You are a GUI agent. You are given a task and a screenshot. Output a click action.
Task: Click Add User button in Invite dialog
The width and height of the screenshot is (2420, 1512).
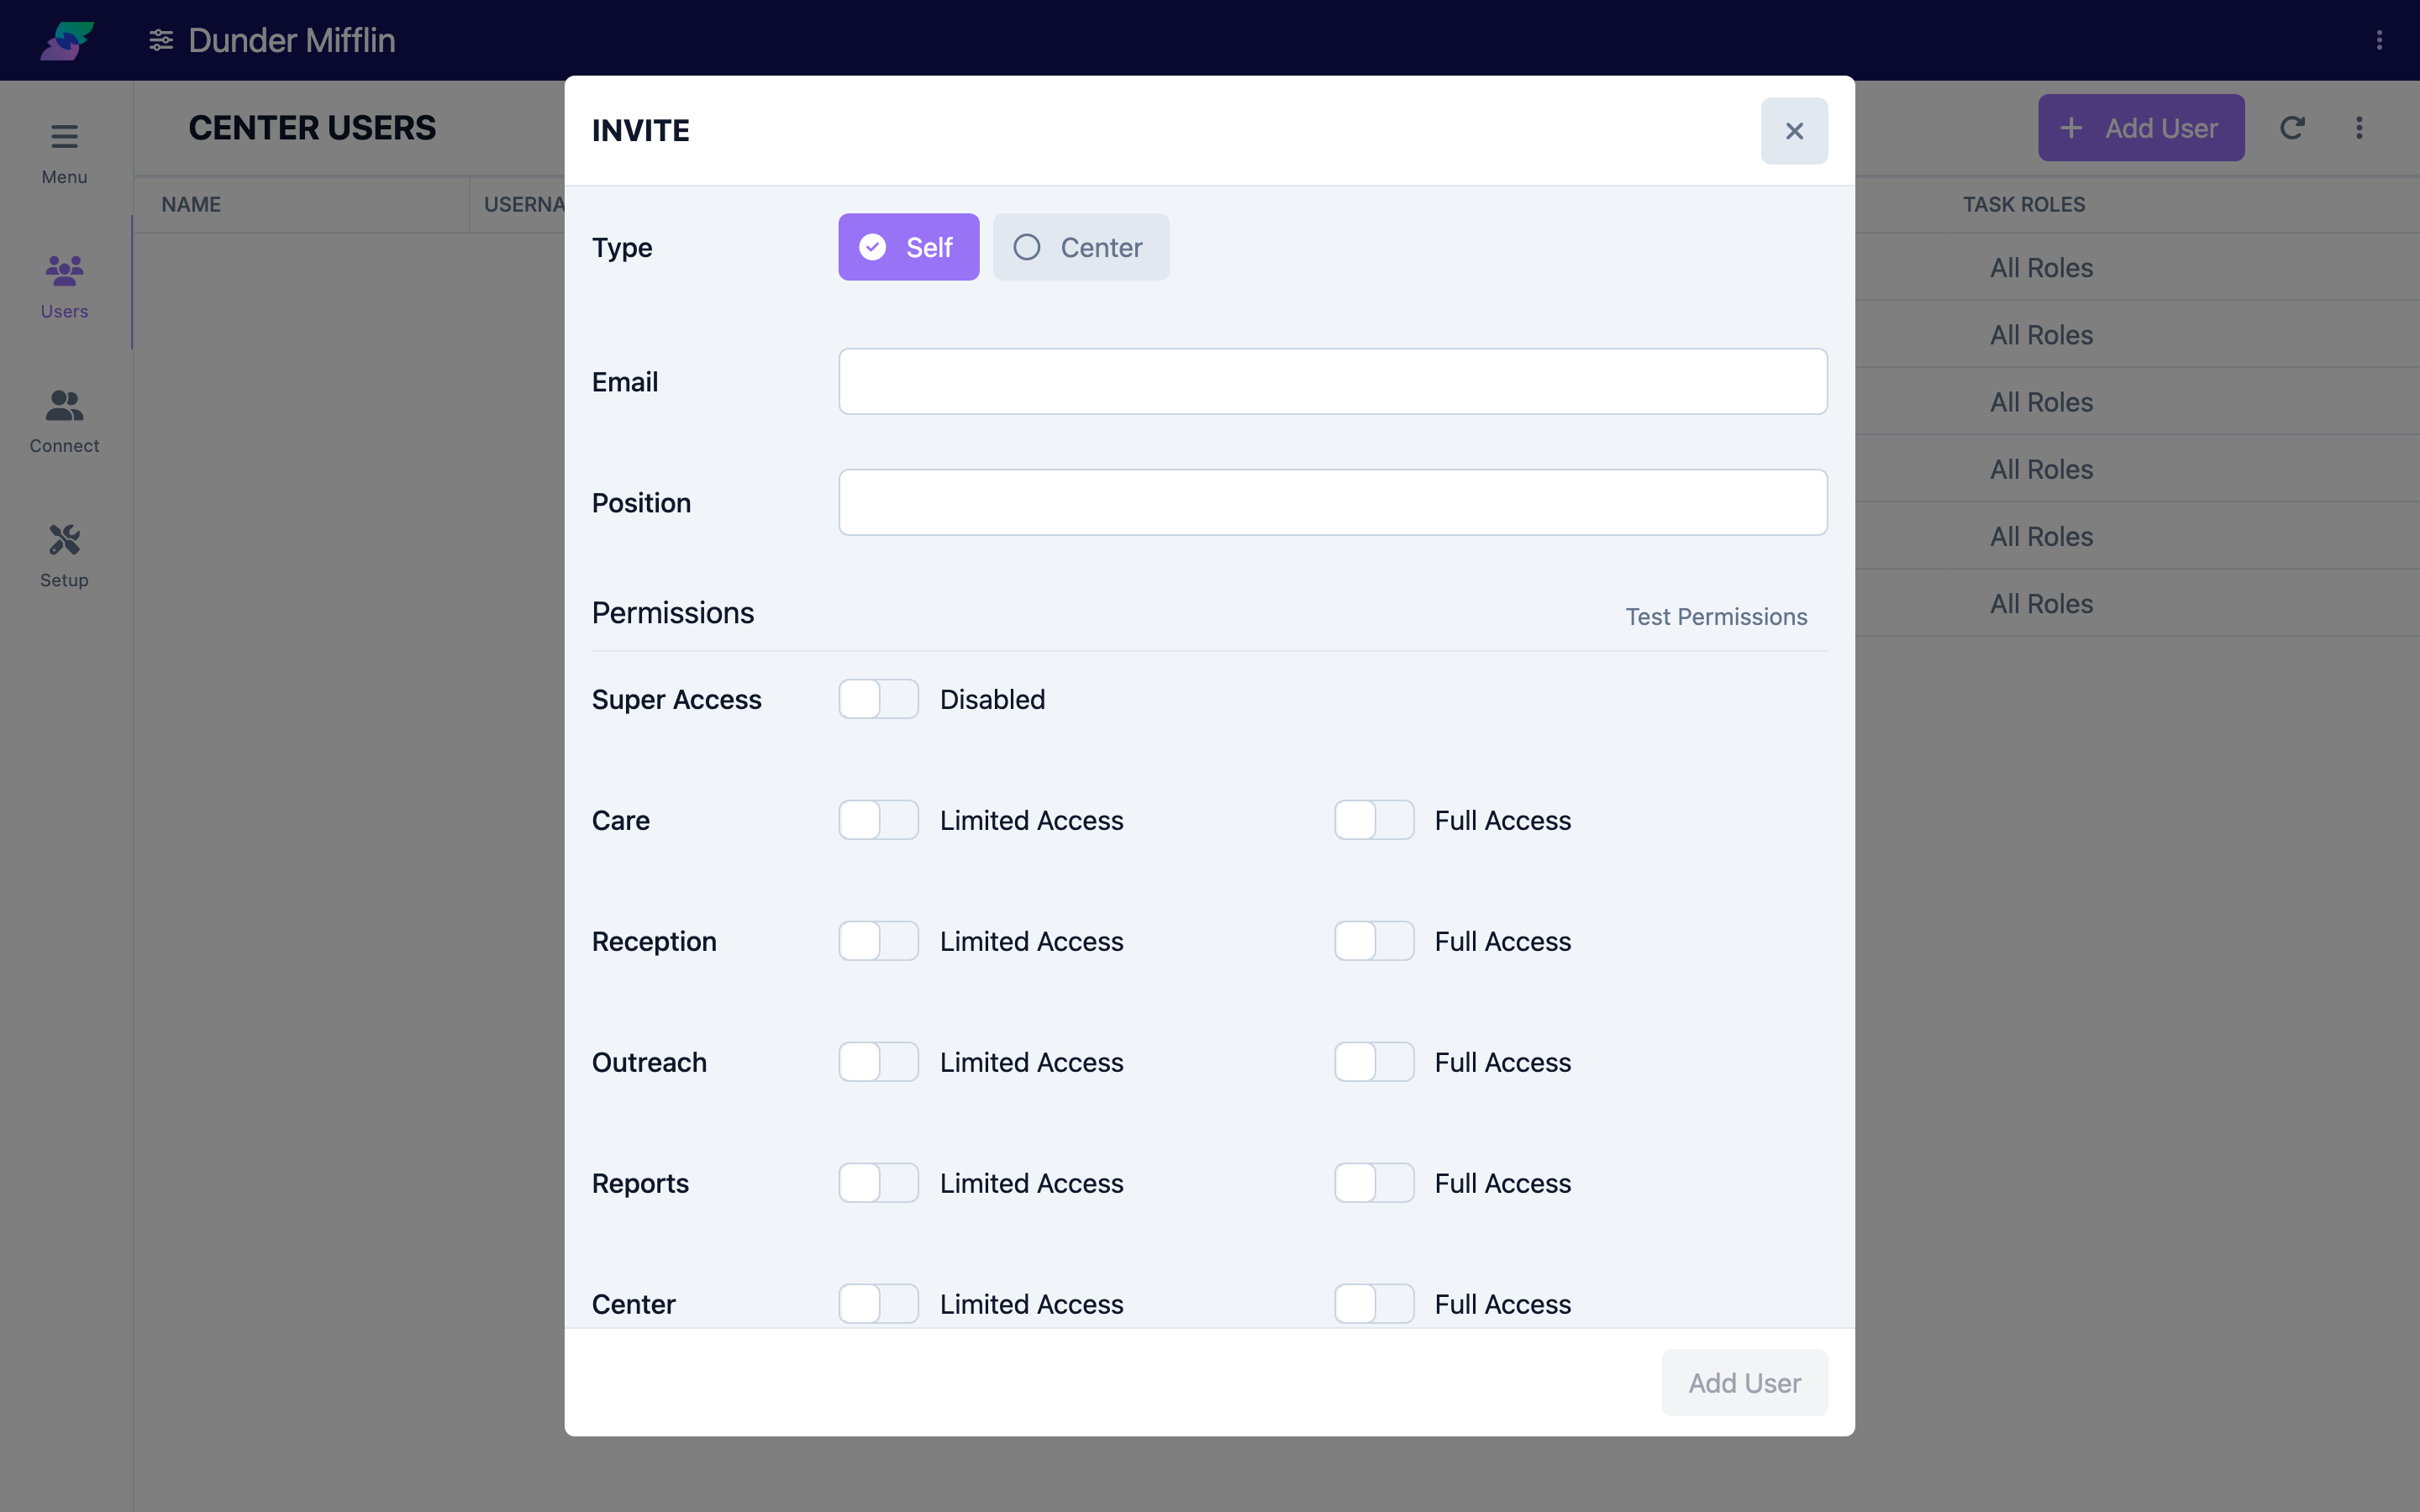pyautogui.click(x=1744, y=1383)
